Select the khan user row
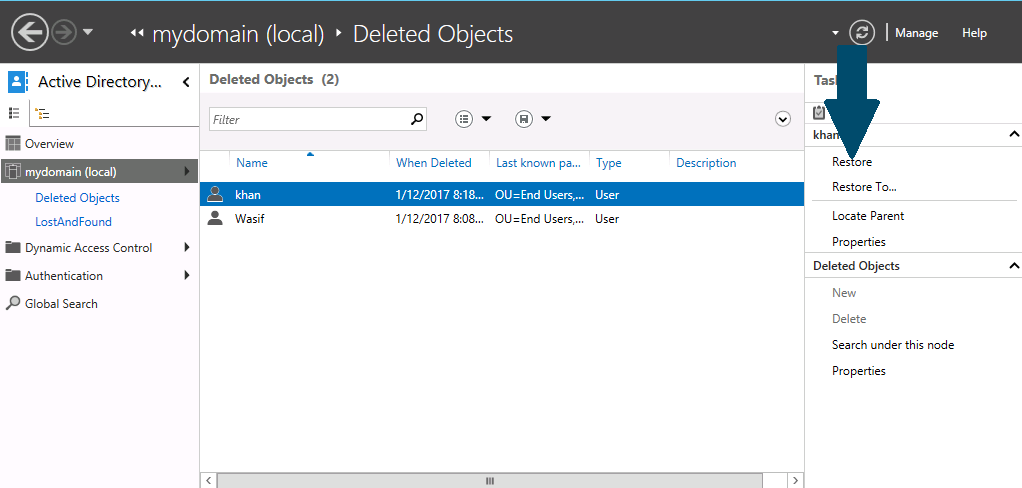 pyautogui.click(x=502, y=194)
